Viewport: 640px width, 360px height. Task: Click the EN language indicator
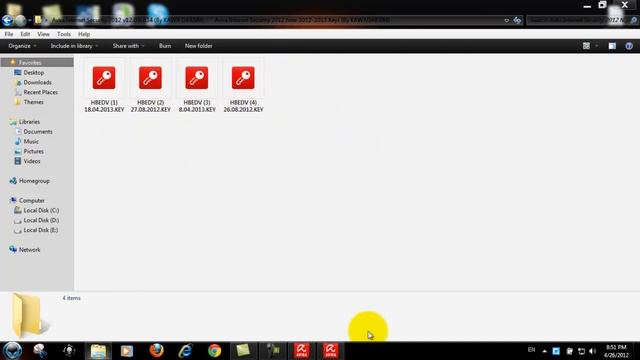coord(531,350)
